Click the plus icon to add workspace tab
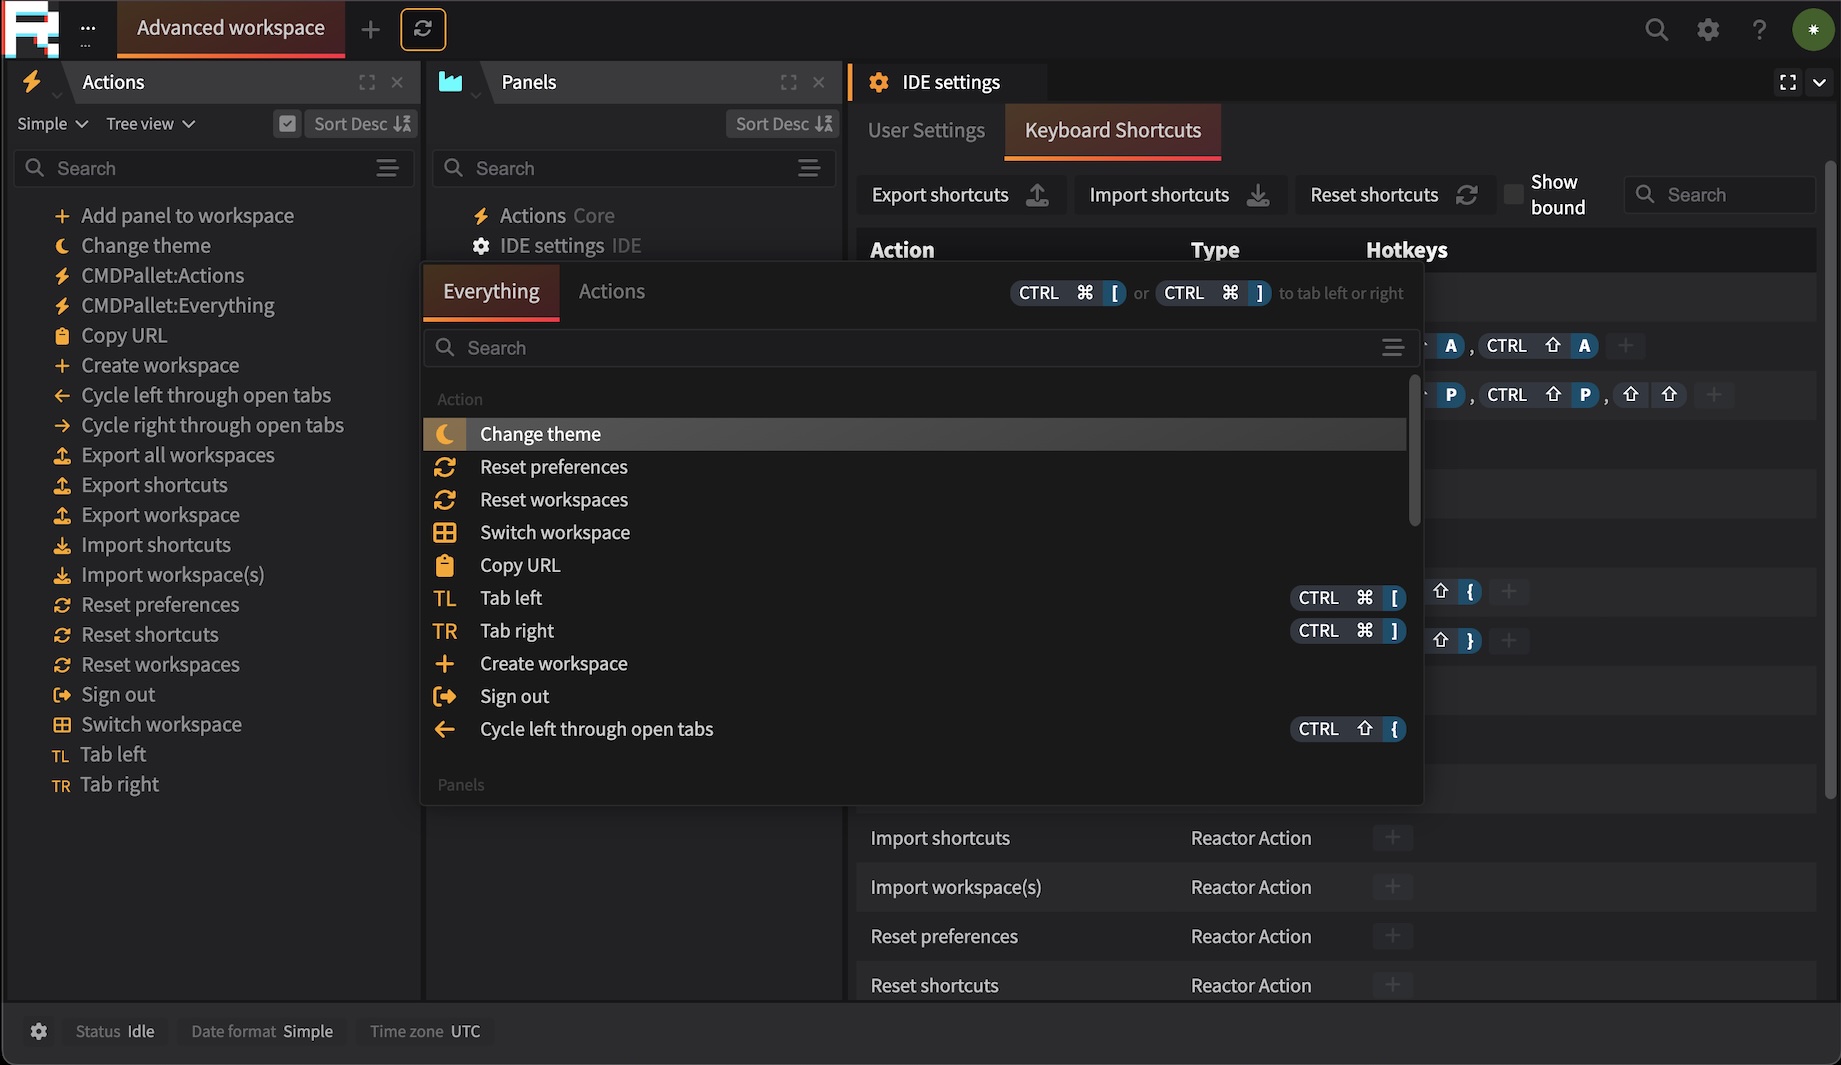 371,30
